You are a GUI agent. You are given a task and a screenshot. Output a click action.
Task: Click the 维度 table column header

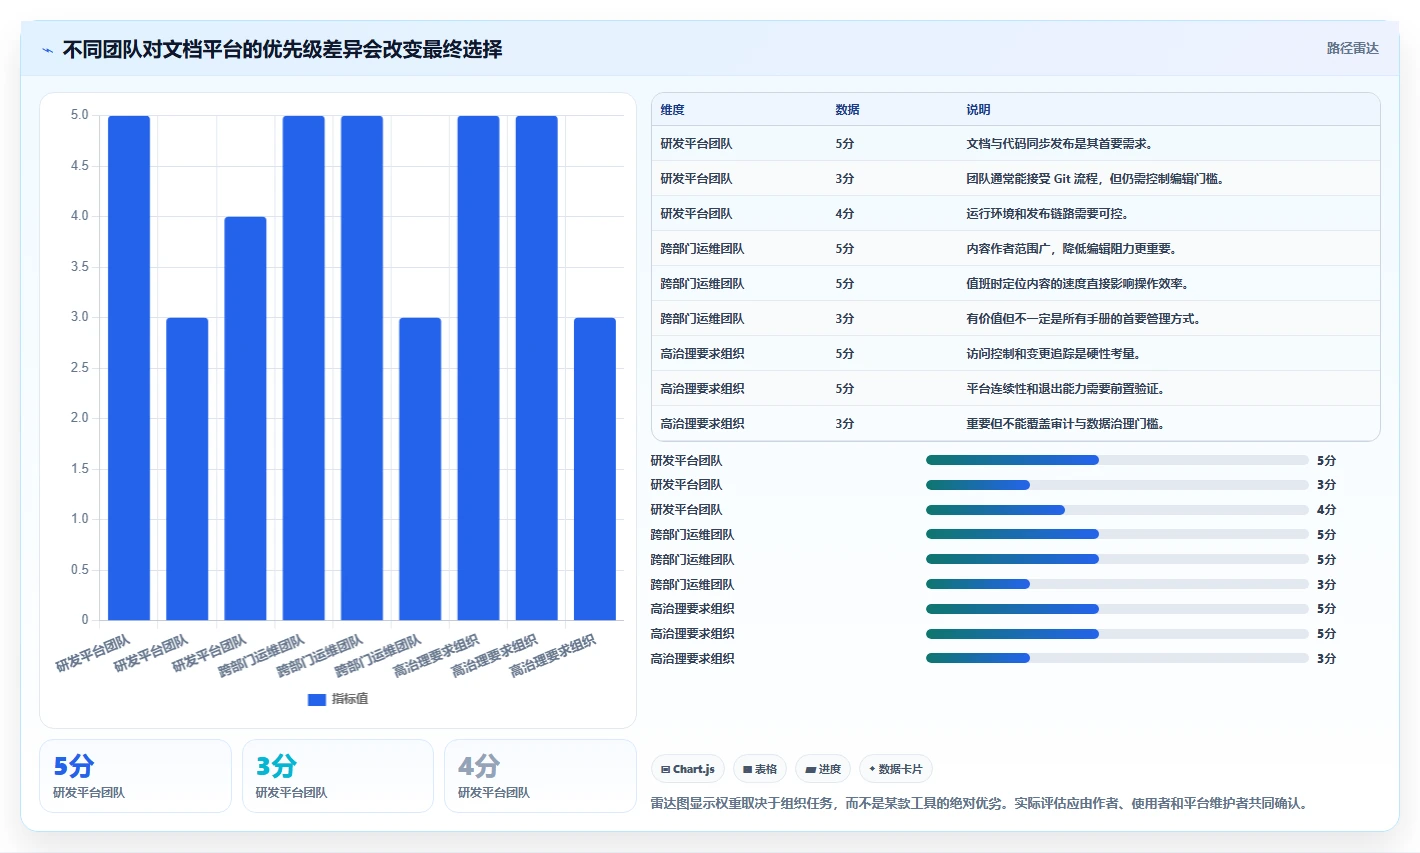[x=672, y=110]
